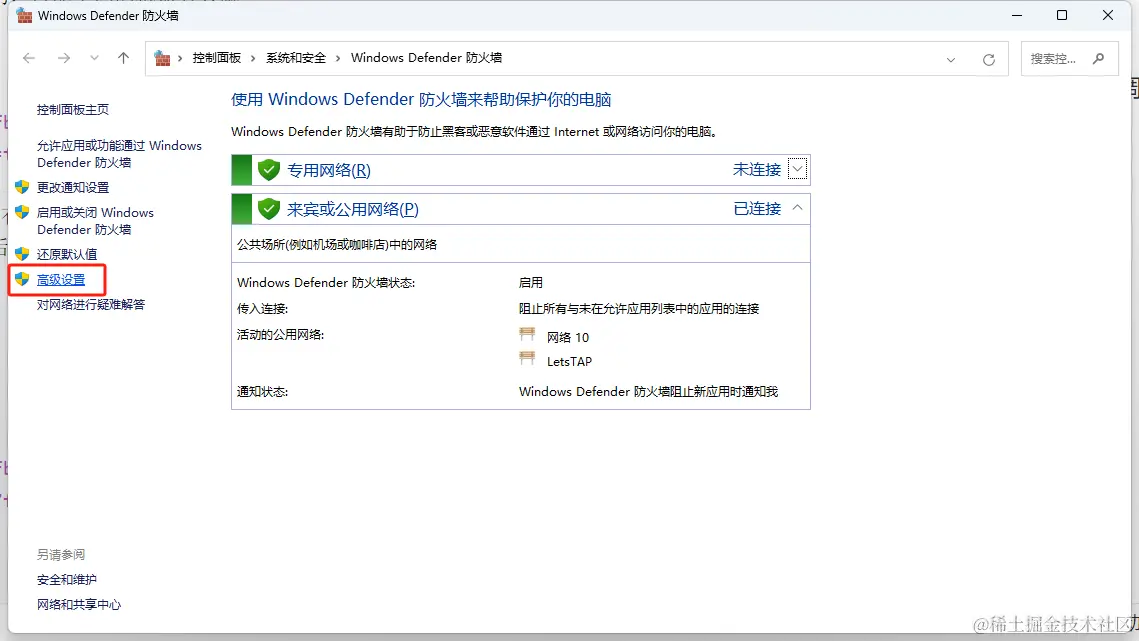Refresh the control panel page
This screenshot has height=641, width=1139.
pos(989,60)
